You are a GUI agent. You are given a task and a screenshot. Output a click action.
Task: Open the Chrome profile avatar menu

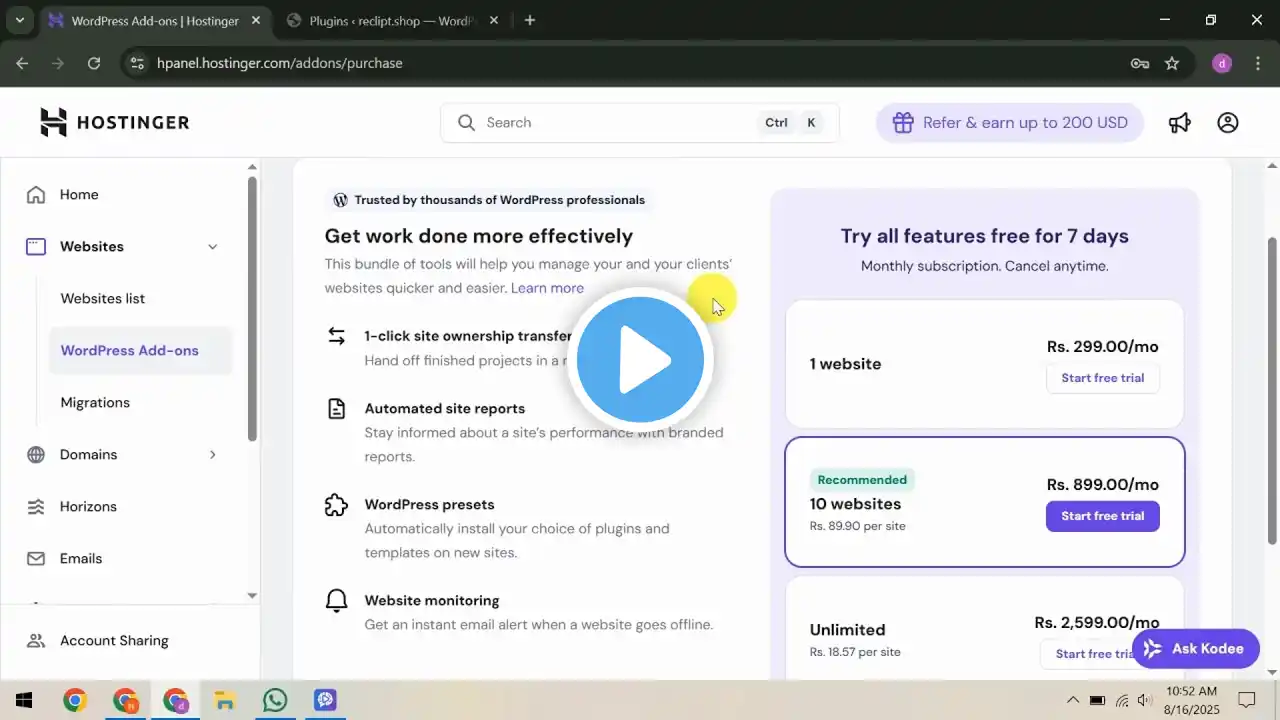click(1222, 63)
